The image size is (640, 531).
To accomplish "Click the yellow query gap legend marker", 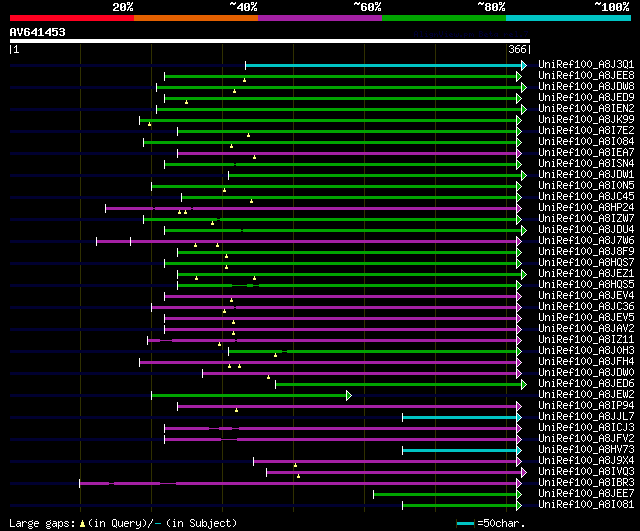I will tap(82, 524).
